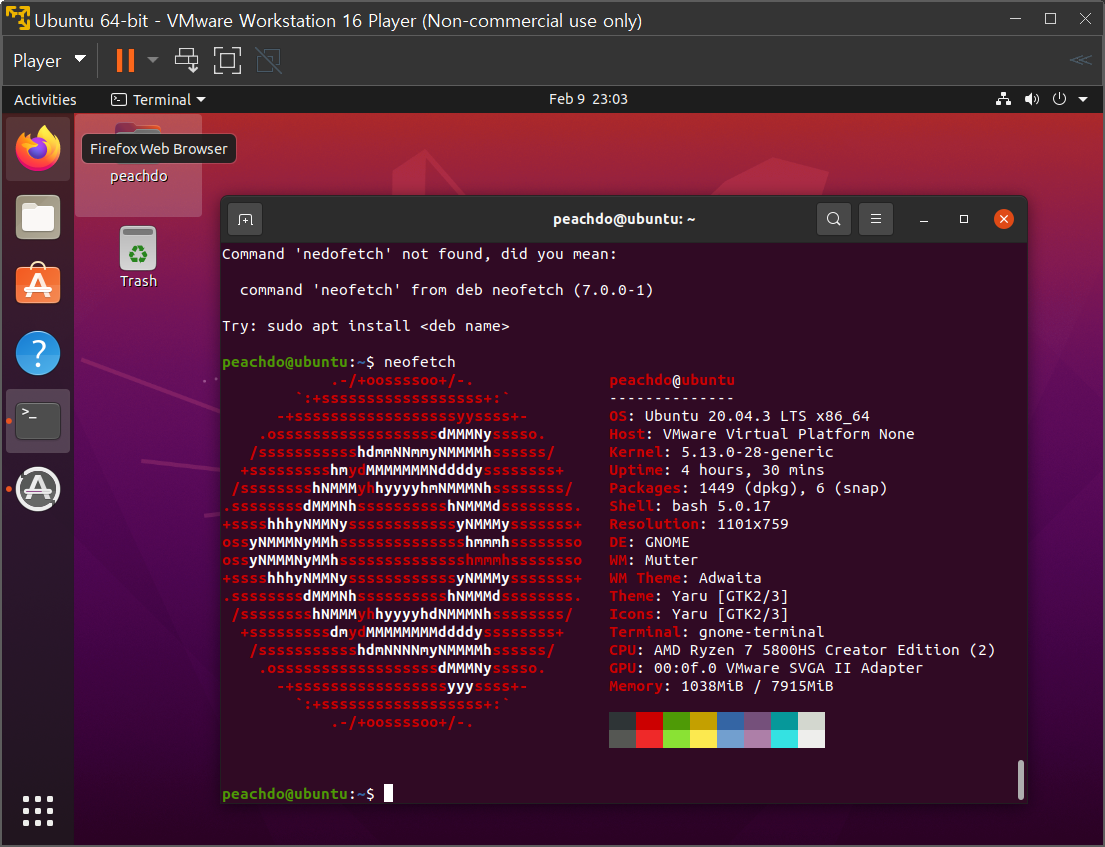Click the Resolution value '1101x759'
This screenshot has width=1105, height=847.
point(753,524)
